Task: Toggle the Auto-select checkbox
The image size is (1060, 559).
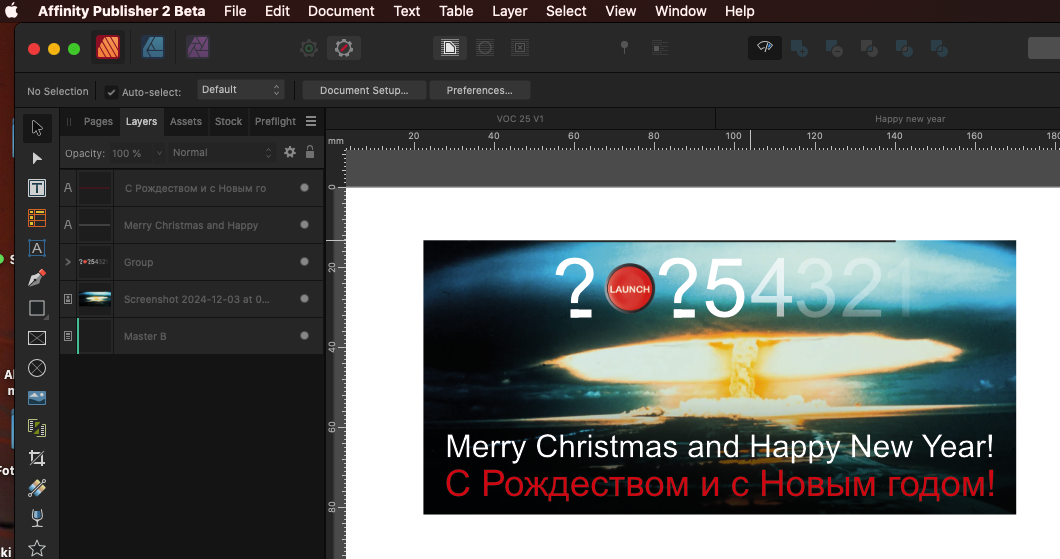Action: tap(112, 92)
